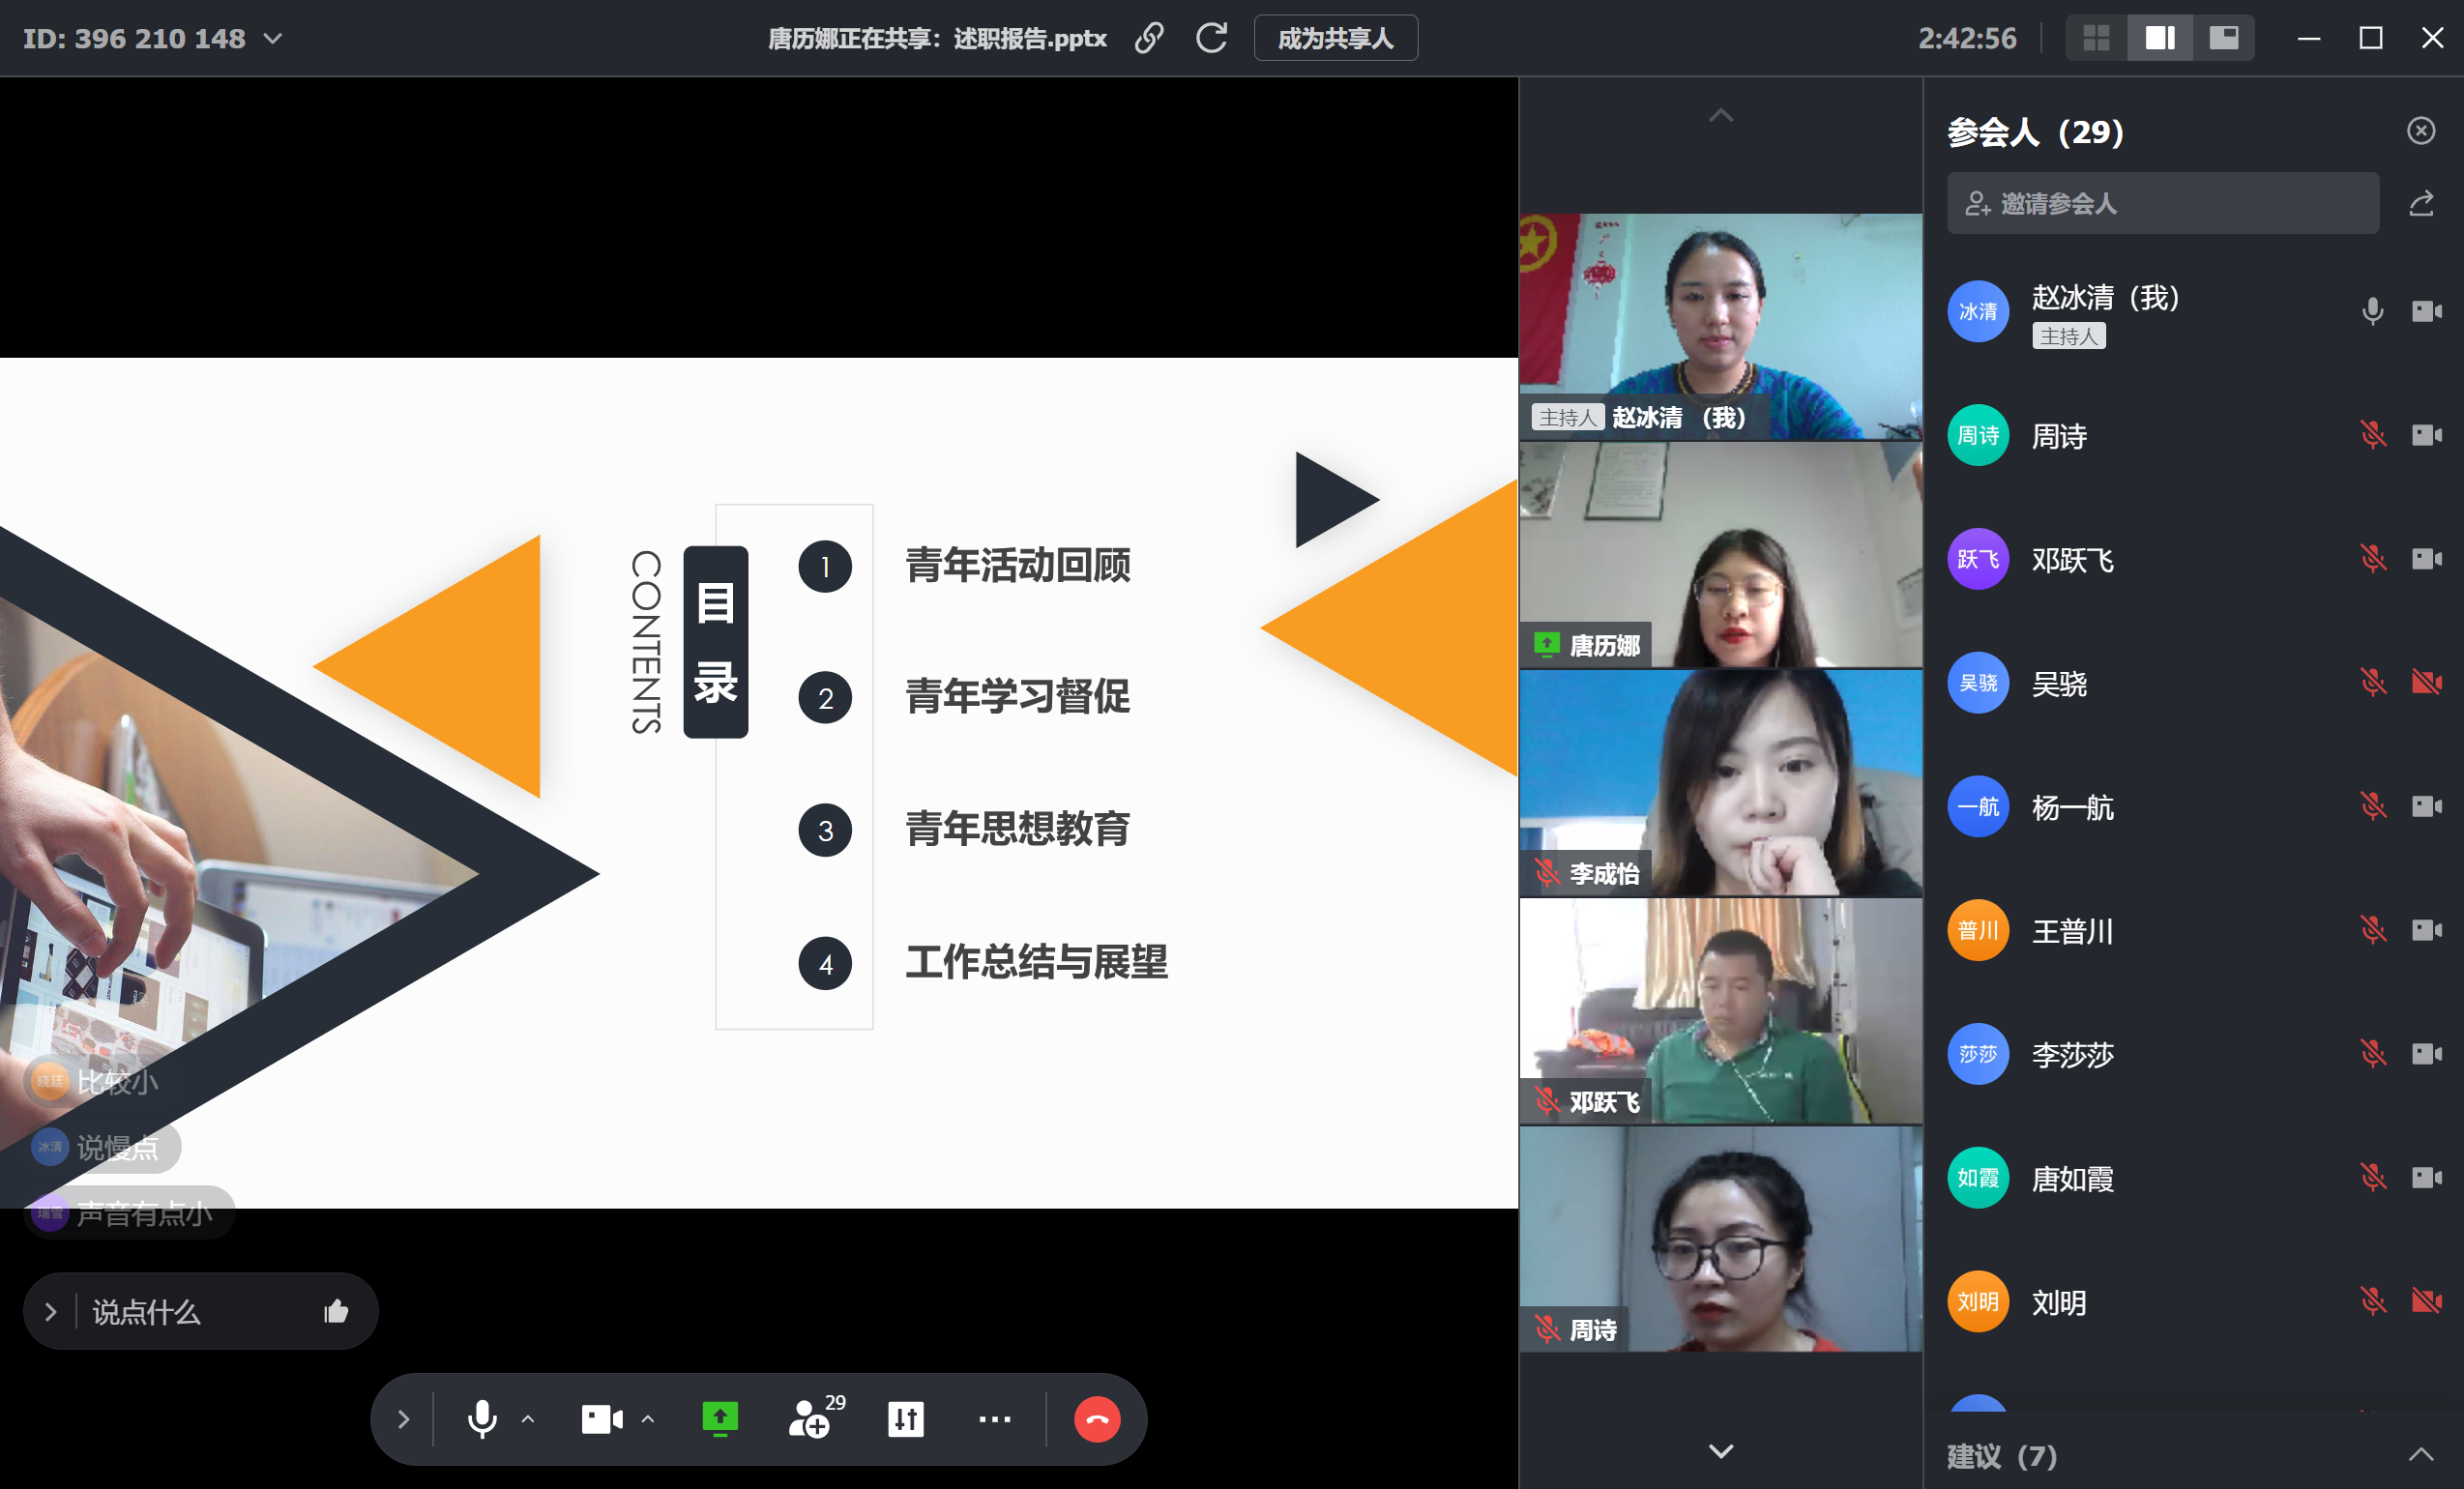Screen dimensions: 2464x1489
Task: Click the red hang up button
Action: tap(1096, 1418)
